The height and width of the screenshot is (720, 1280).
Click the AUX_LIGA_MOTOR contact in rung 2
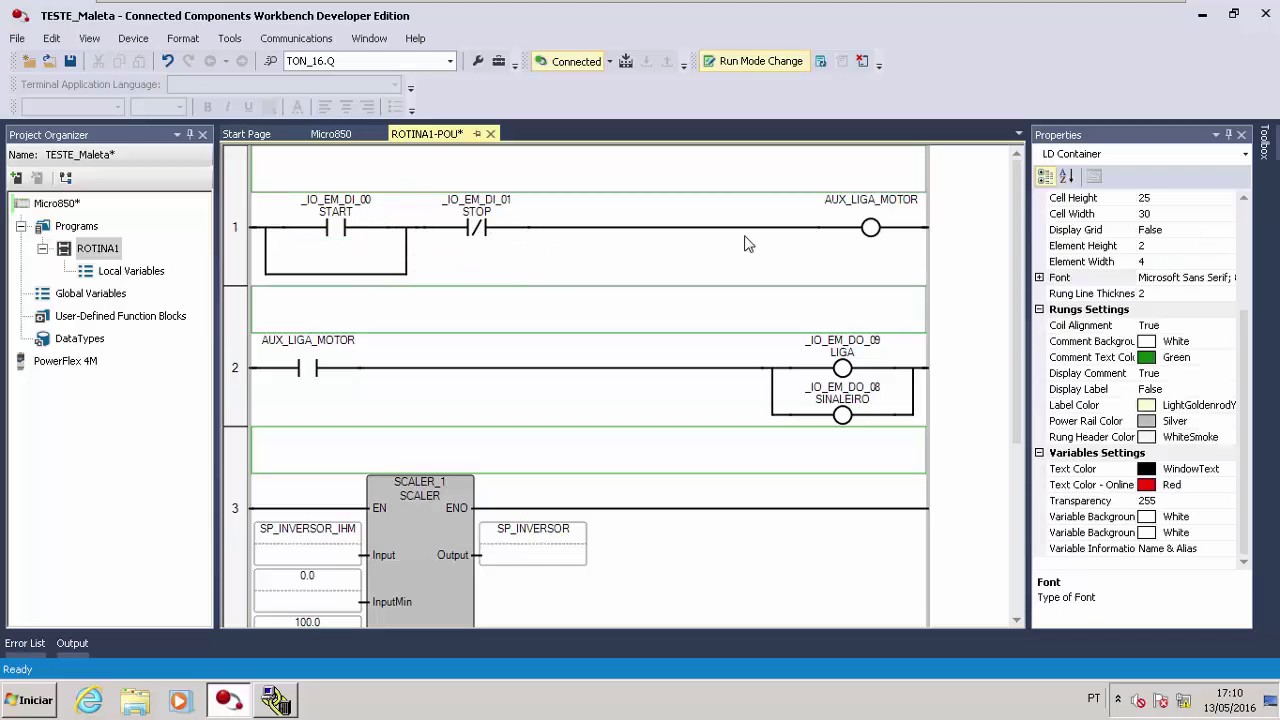coord(307,369)
